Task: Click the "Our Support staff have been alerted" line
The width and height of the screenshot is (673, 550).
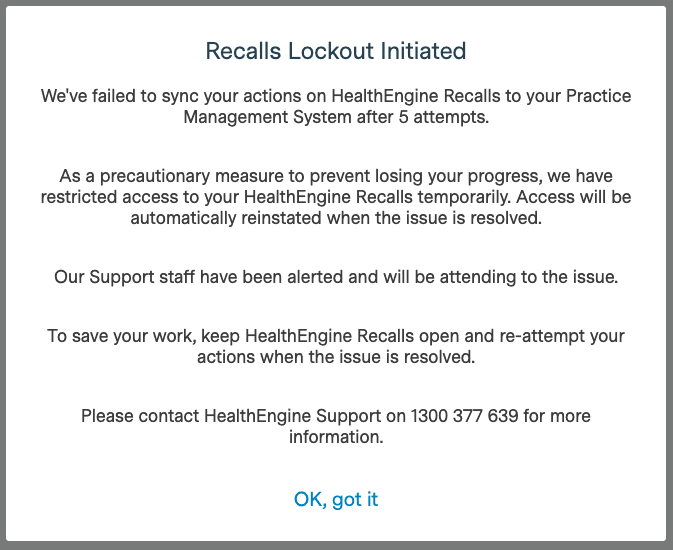Action: (x=336, y=276)
